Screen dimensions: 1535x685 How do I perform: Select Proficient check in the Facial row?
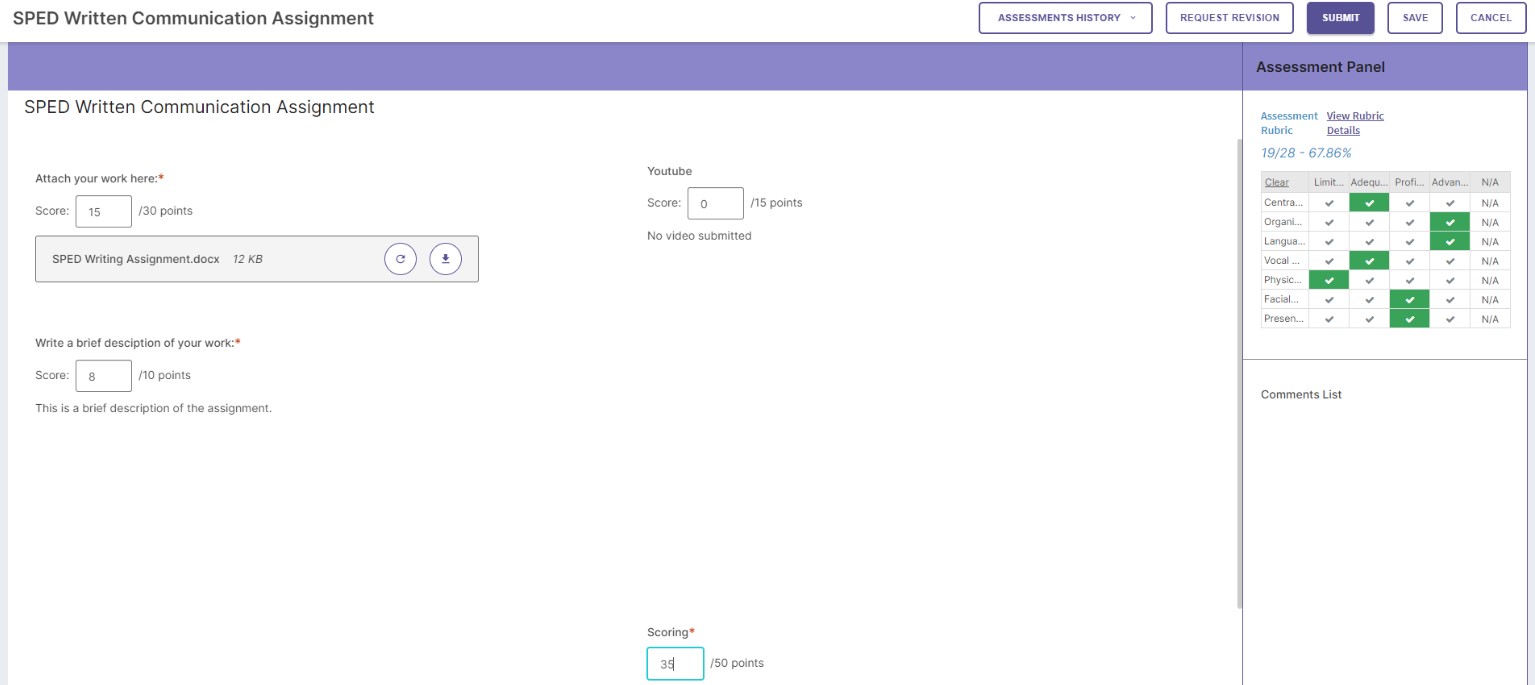1410,299
